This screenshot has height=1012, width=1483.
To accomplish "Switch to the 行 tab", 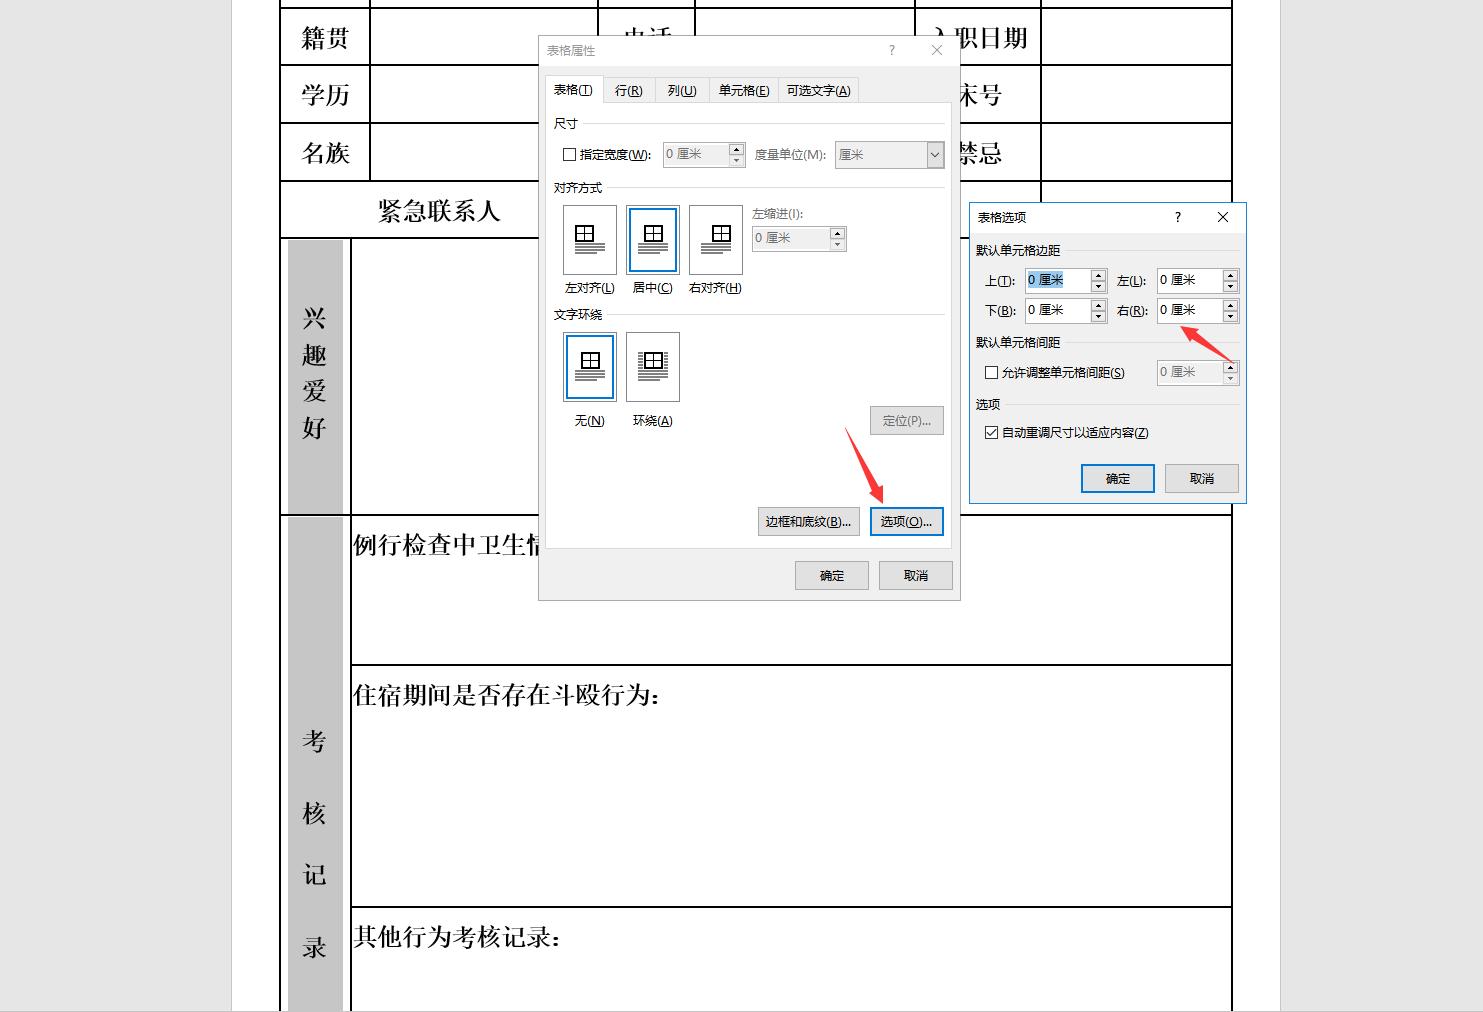I will (x=628, y=90).
